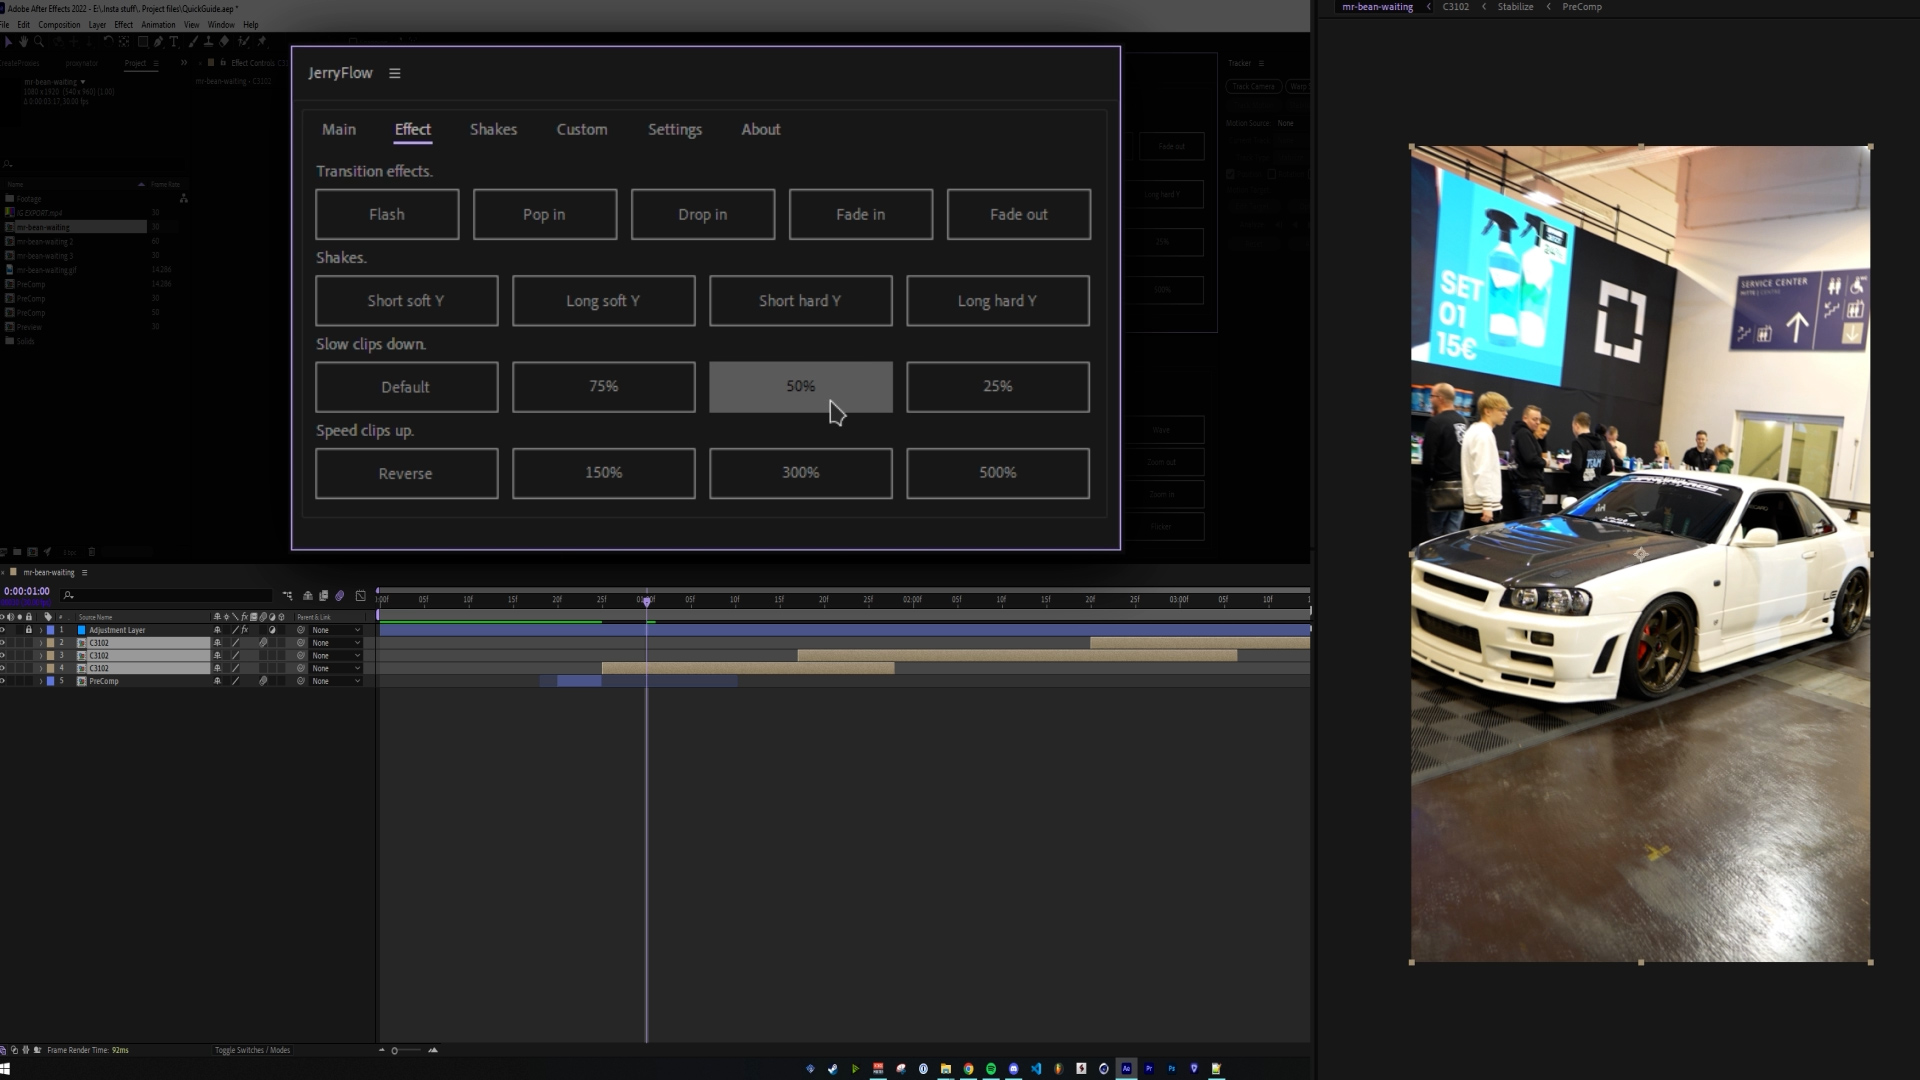Viewport: 1920px width, 1080px height.
Task: Open the Settings tab in JerryFlow
Action: [674, 130]
